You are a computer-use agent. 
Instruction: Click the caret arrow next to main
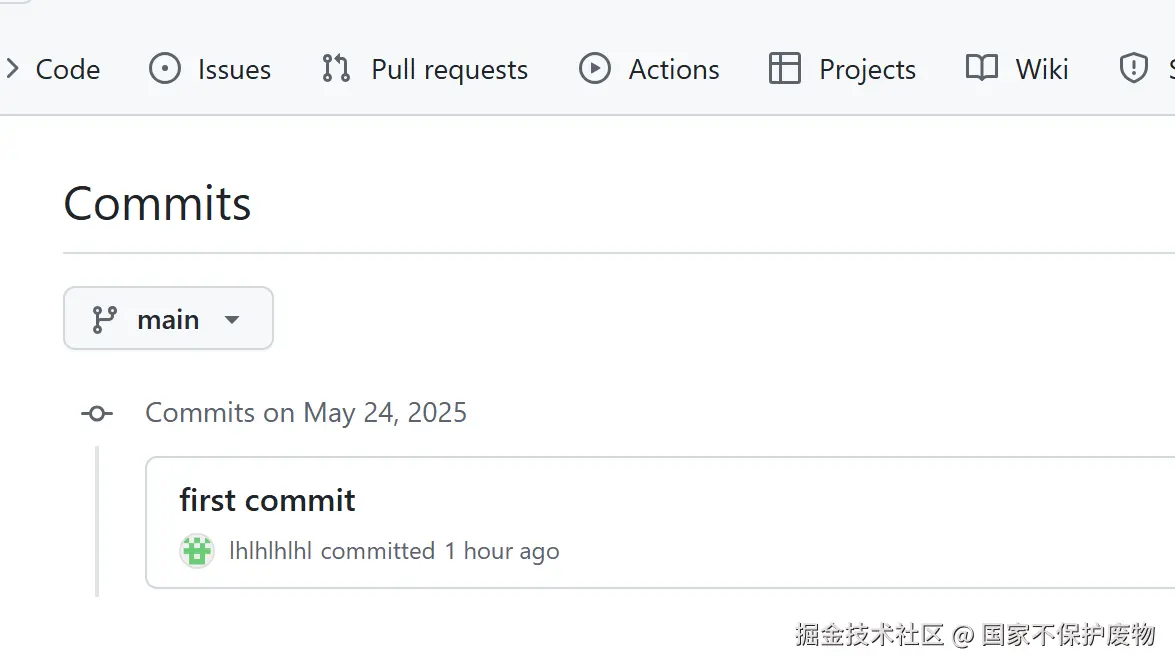[x=232, y=320]
